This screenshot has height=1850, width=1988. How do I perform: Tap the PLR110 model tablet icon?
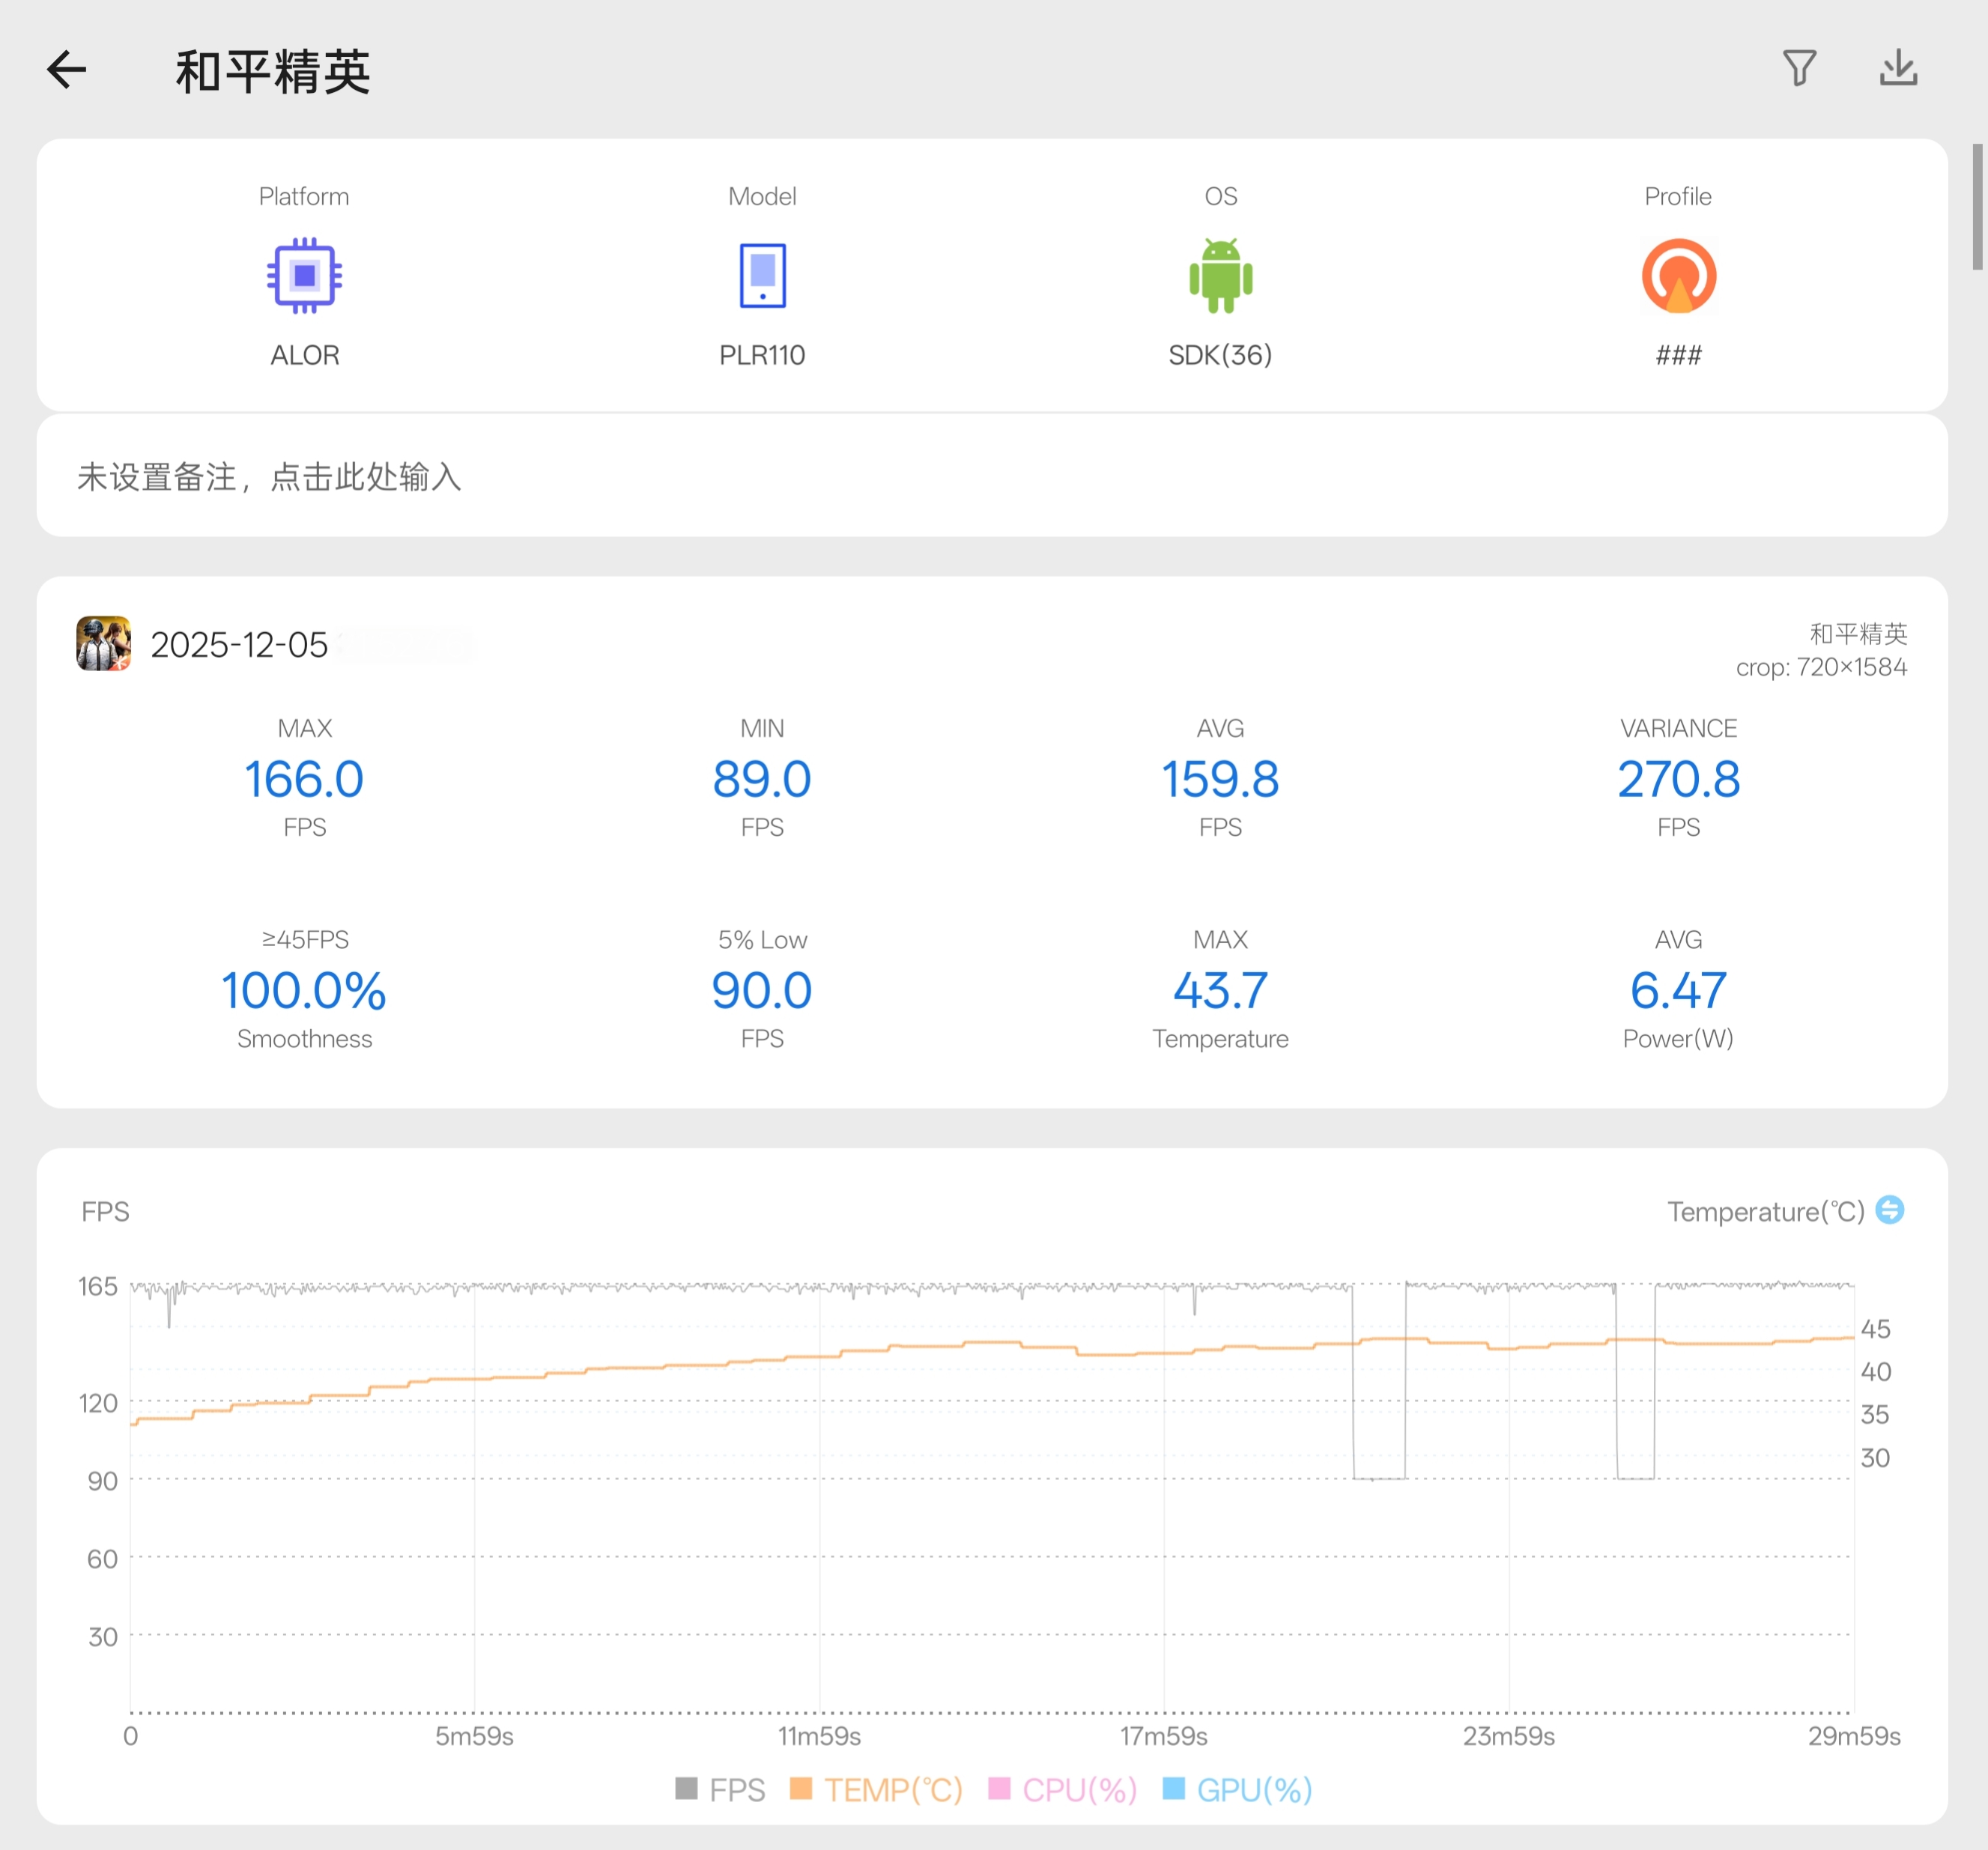[762, 275]
